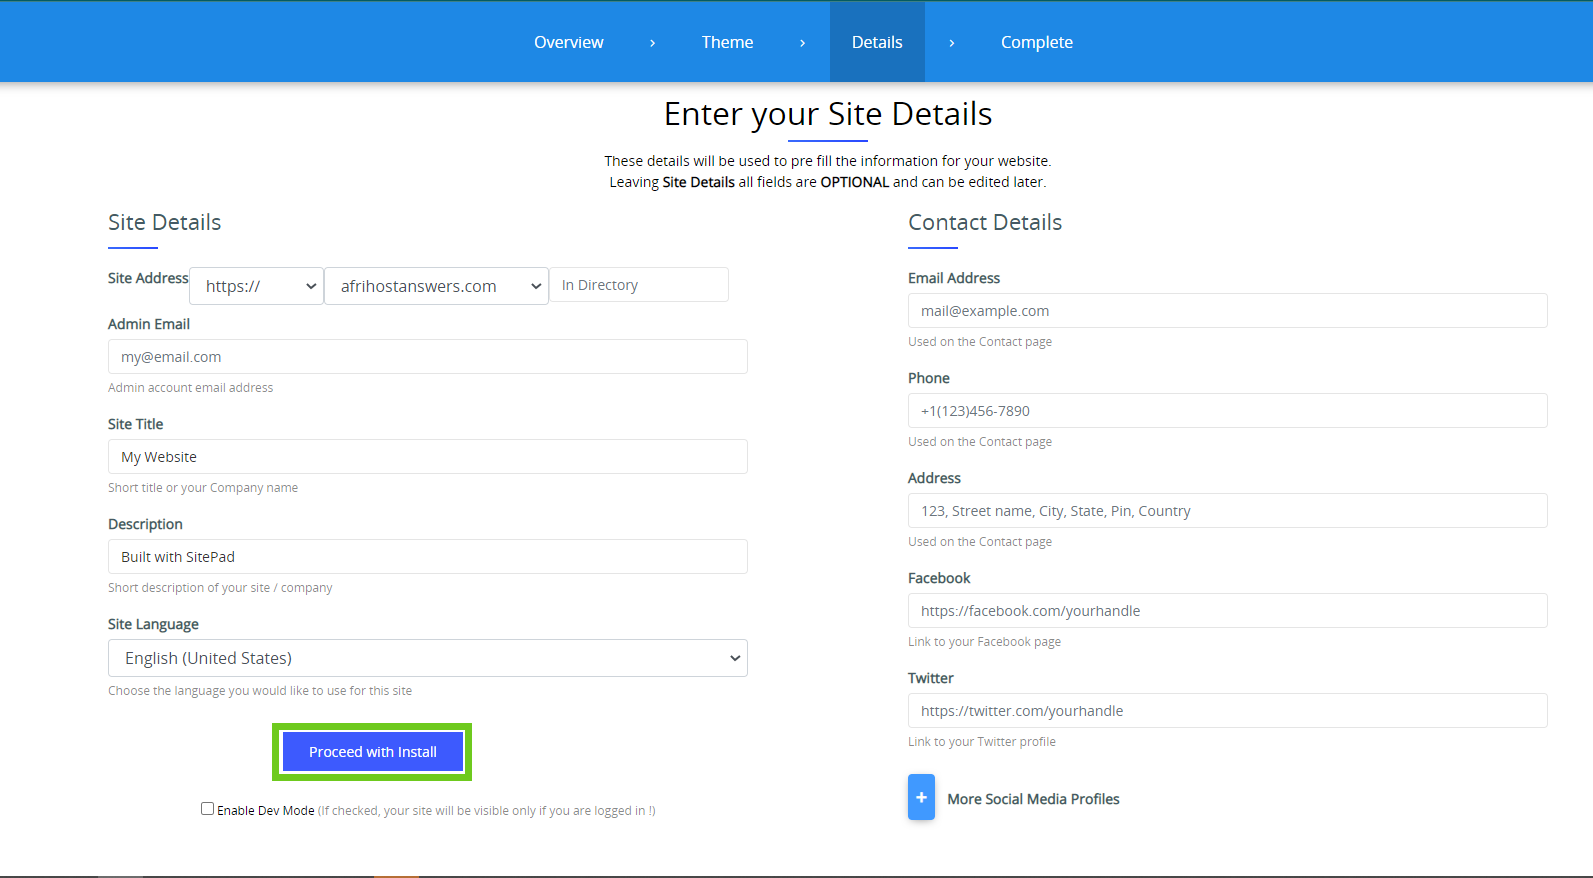Focus the In Directory input field

click(x=638, y=285)
